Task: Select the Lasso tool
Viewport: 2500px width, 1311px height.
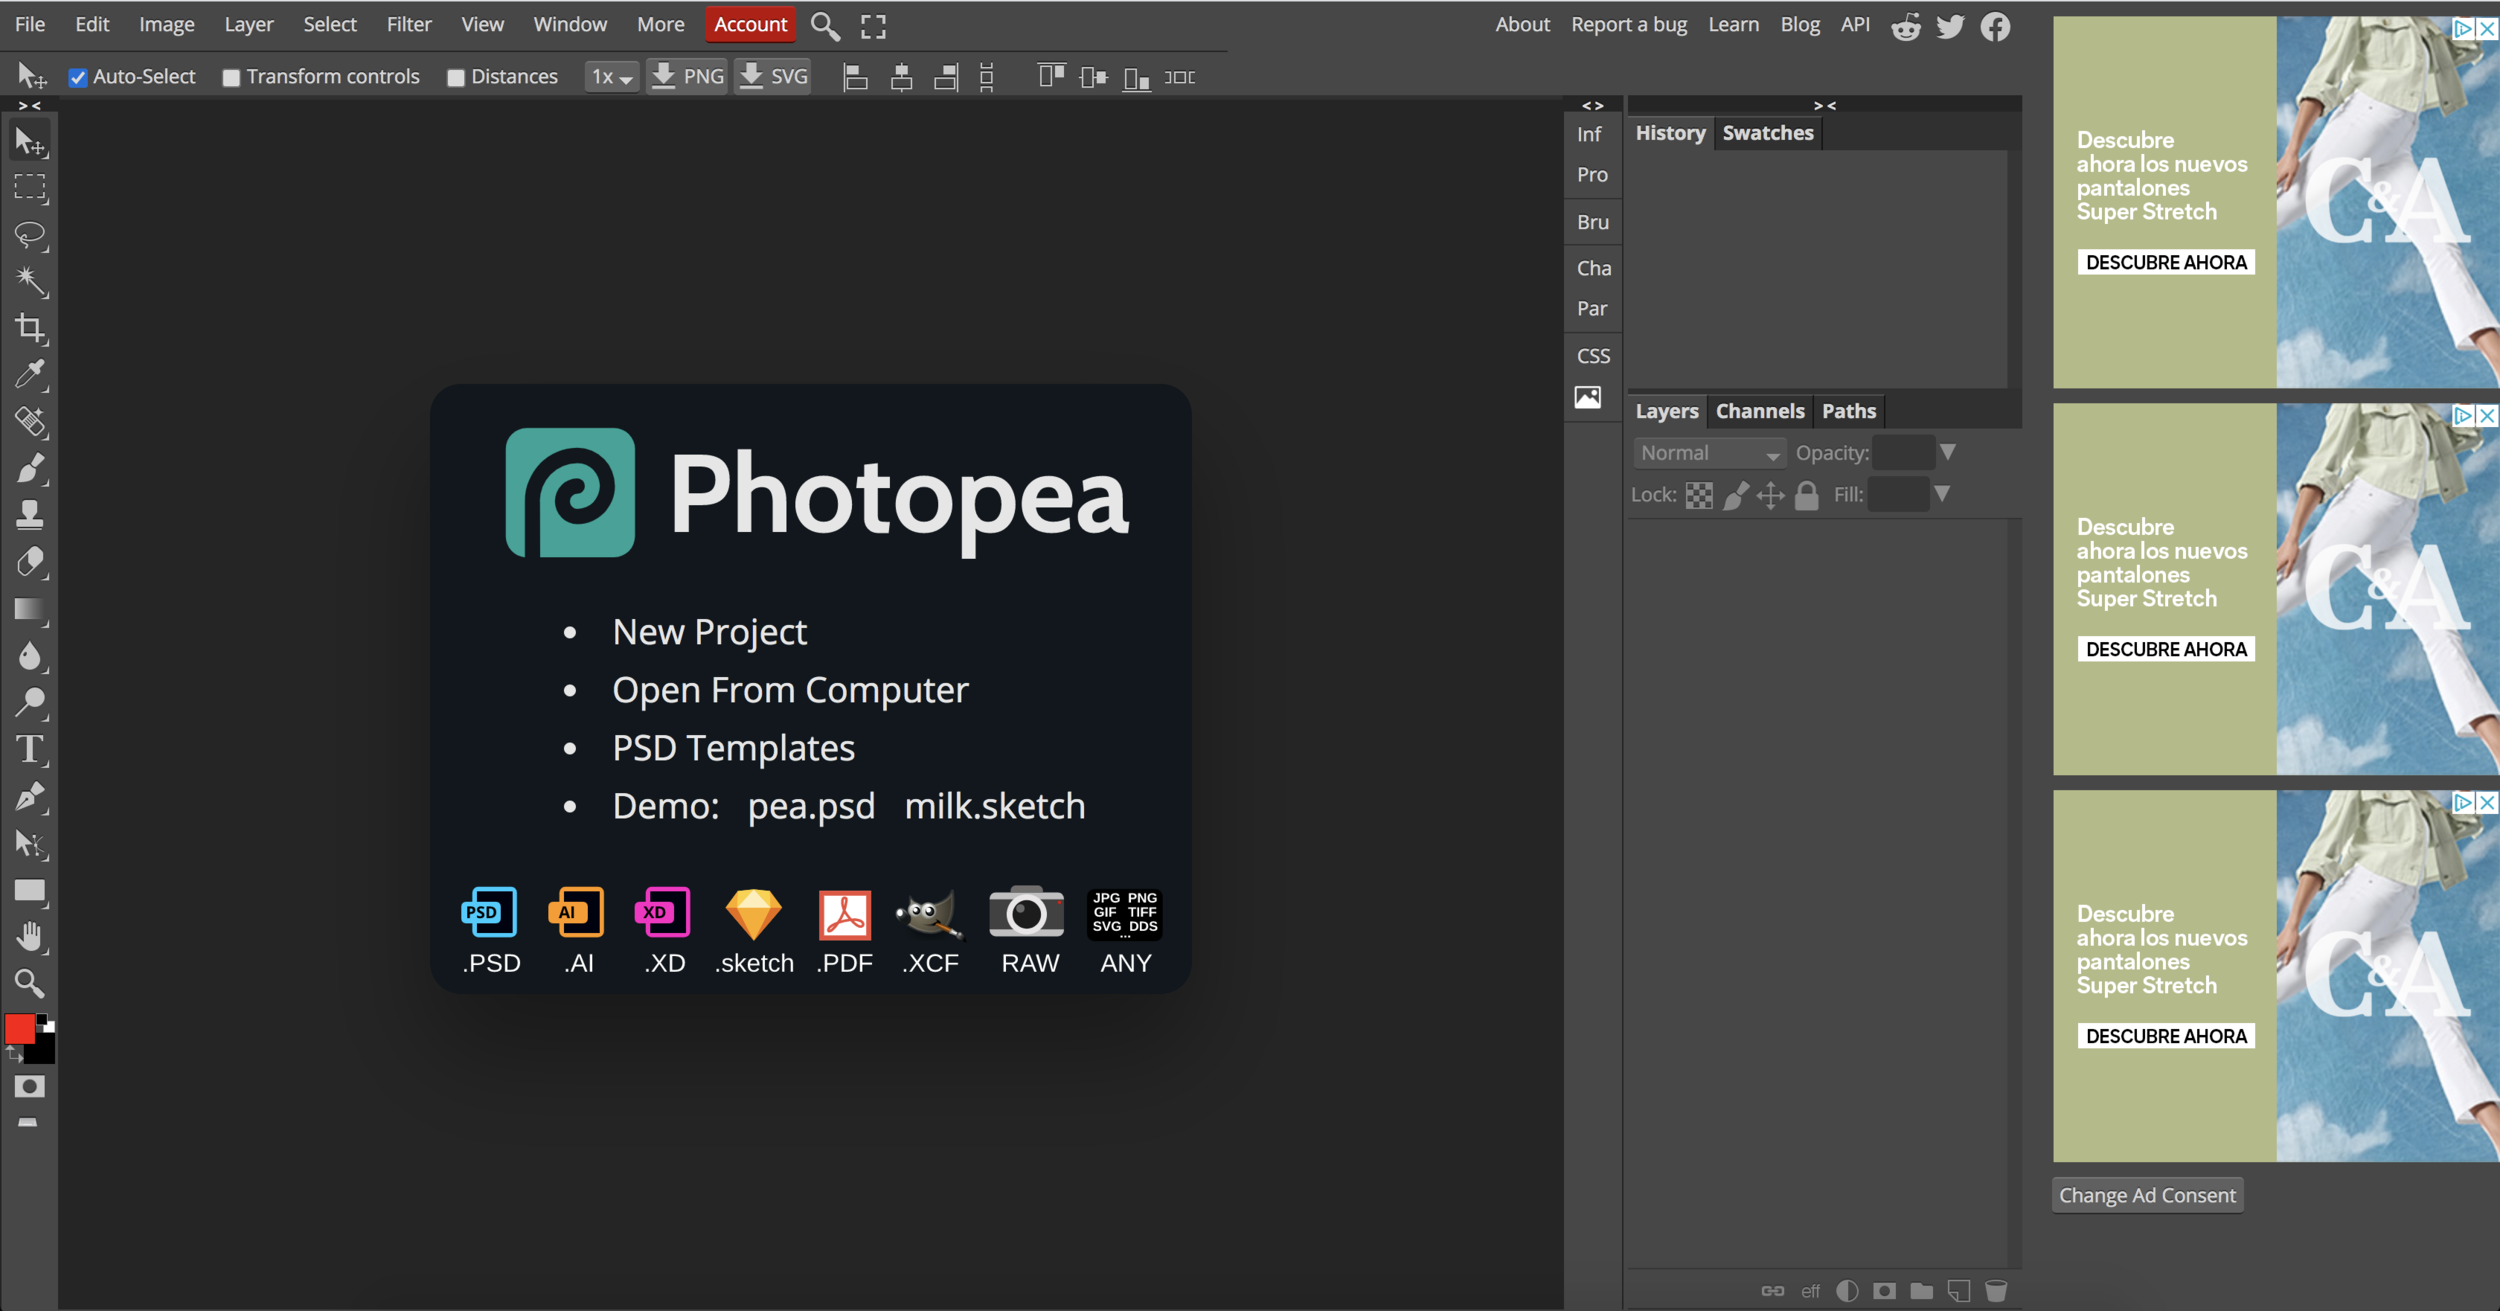Action: click(29, 234)
